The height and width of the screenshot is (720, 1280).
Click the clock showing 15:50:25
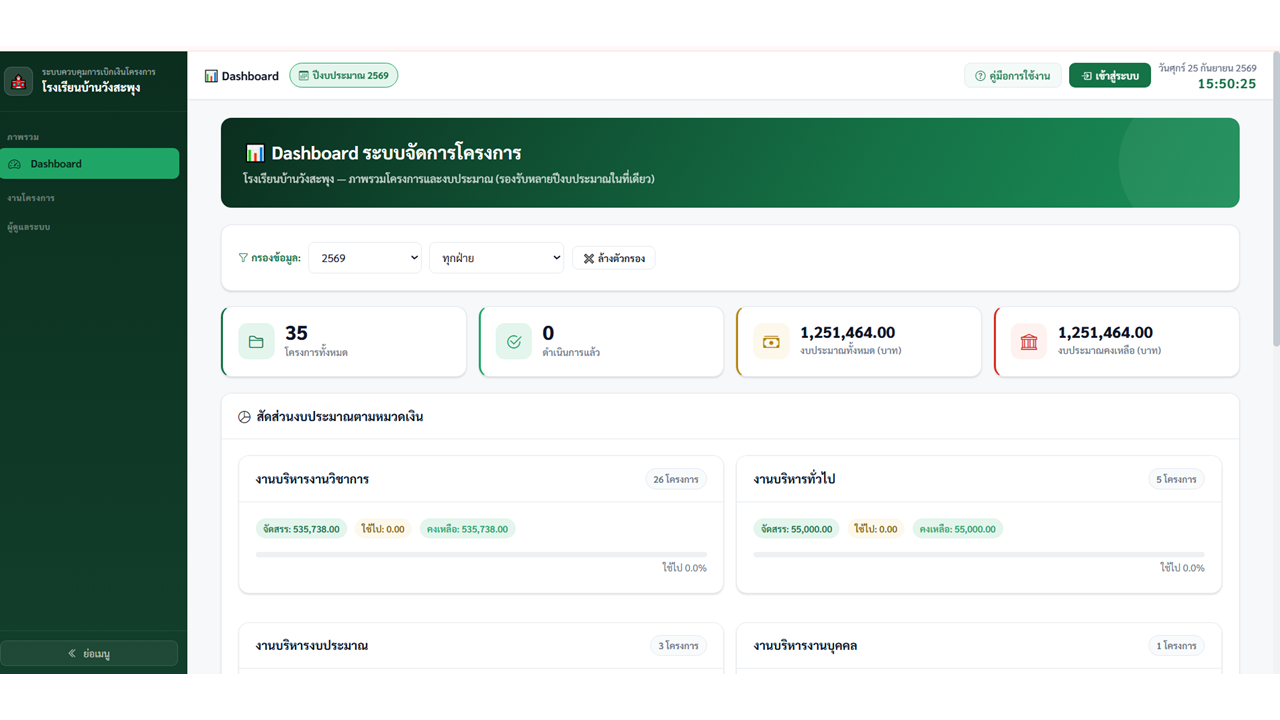coord(1227,84)
